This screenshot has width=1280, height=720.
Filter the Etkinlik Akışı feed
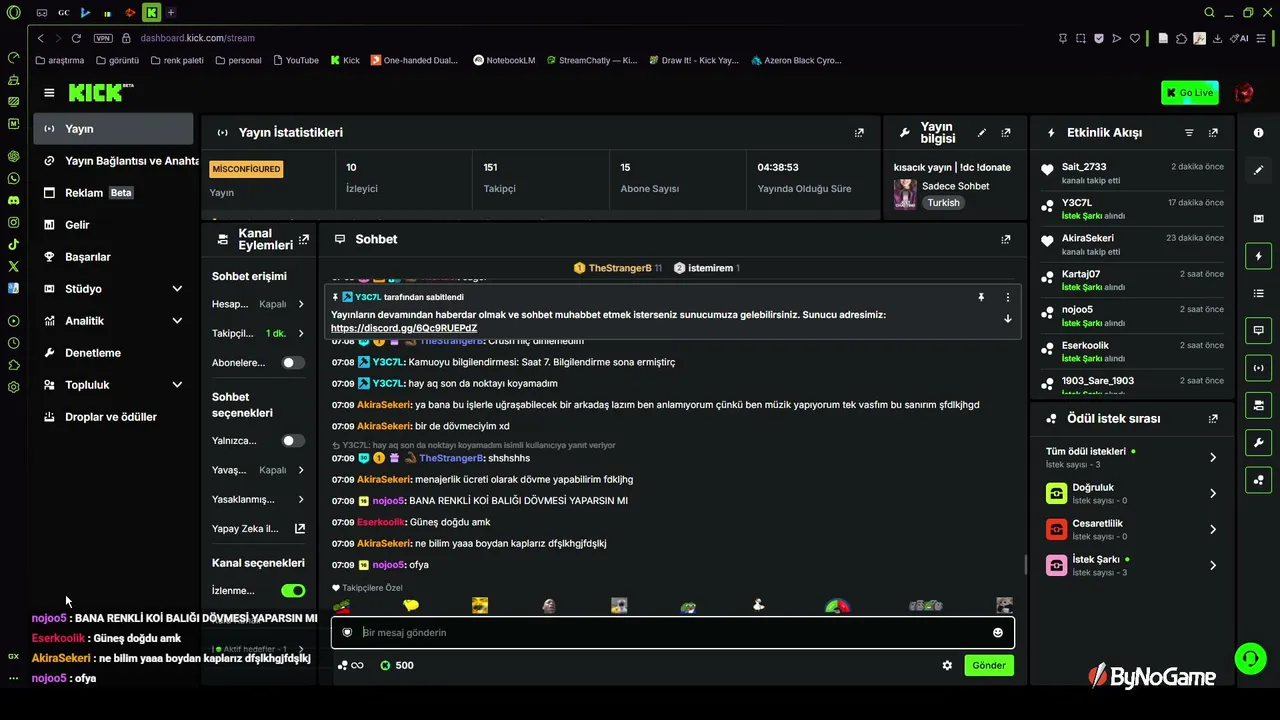click(x=1189, y=133)
